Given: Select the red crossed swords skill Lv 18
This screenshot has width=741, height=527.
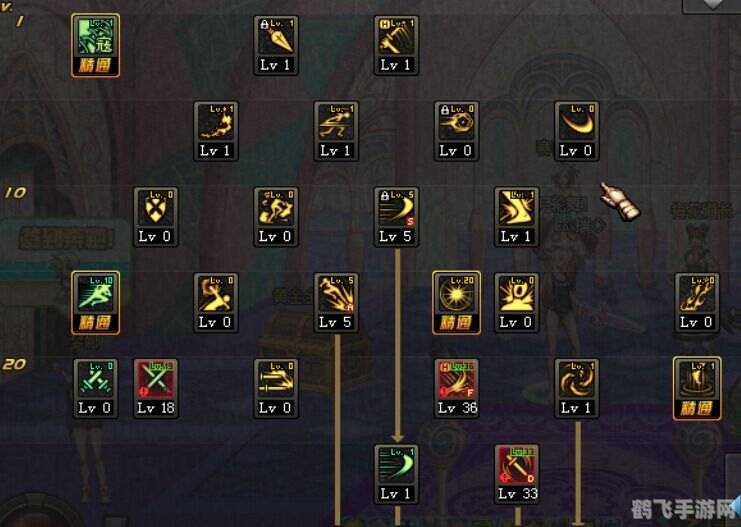Looking at the screenshot, I should tap(155, 388).
